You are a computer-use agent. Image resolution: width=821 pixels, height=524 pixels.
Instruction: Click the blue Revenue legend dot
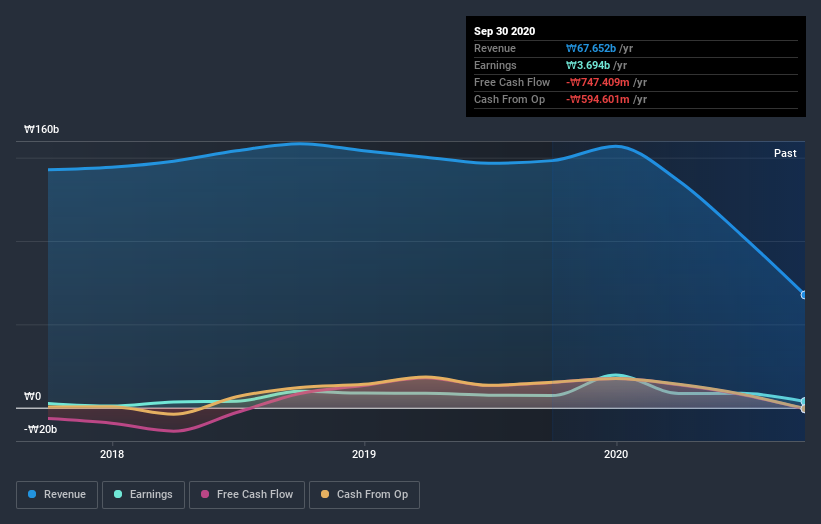coord(32,494)
